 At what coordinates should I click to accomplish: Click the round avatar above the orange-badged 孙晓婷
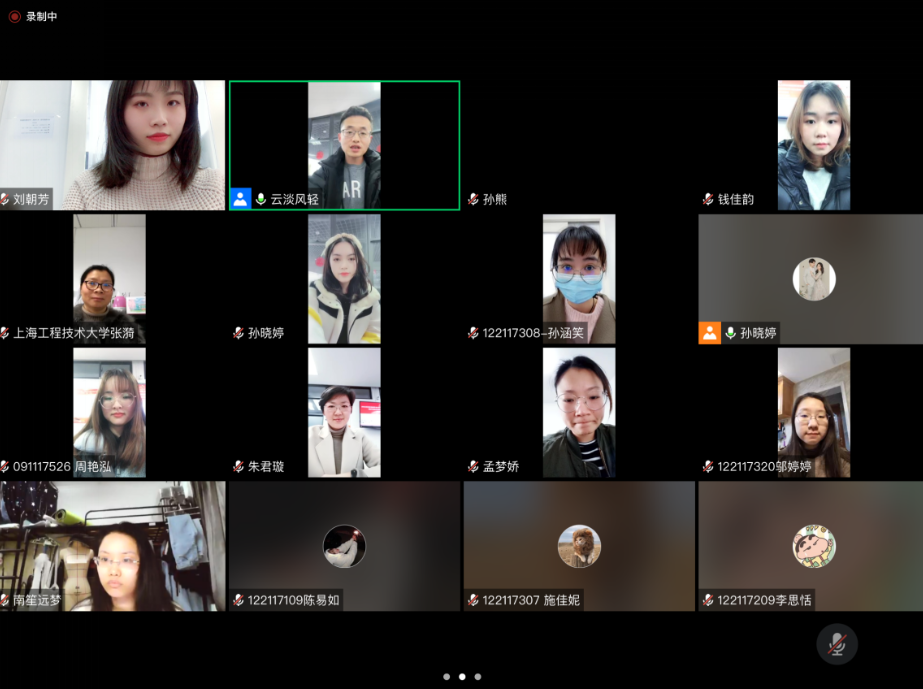813,279
